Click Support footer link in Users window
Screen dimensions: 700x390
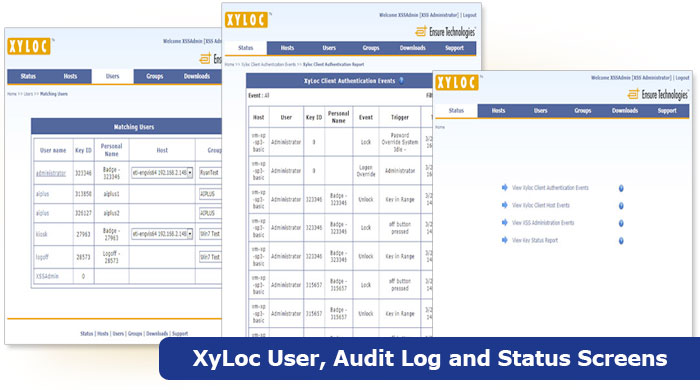180,333
